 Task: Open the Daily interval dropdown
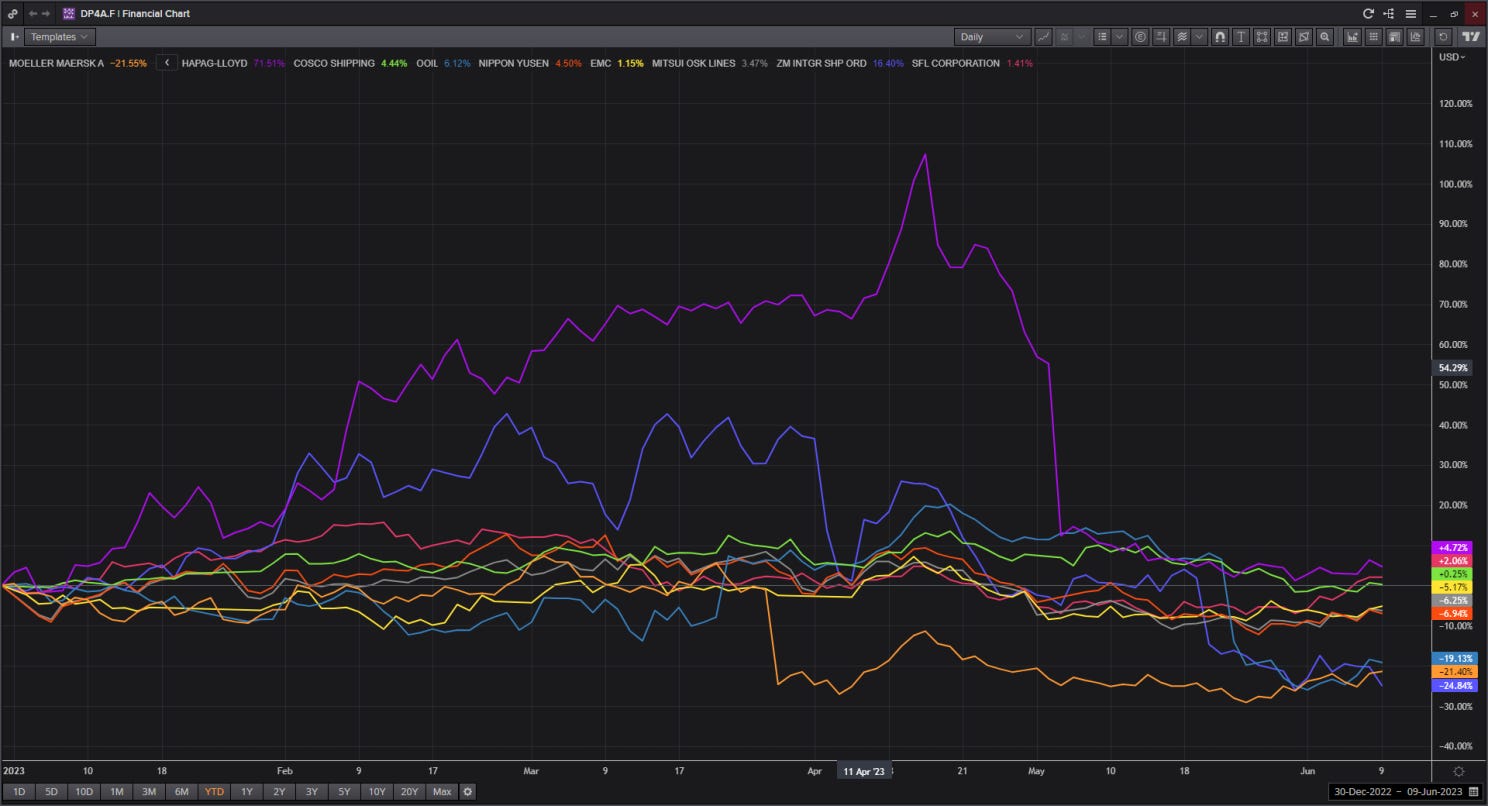point(992,37)
